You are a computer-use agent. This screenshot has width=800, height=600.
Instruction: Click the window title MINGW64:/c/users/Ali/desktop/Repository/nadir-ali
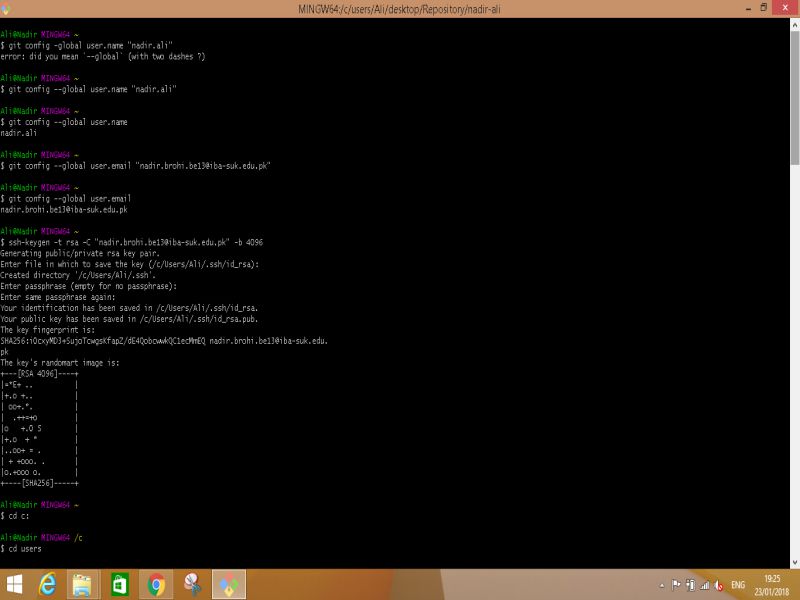click(399, 9)
